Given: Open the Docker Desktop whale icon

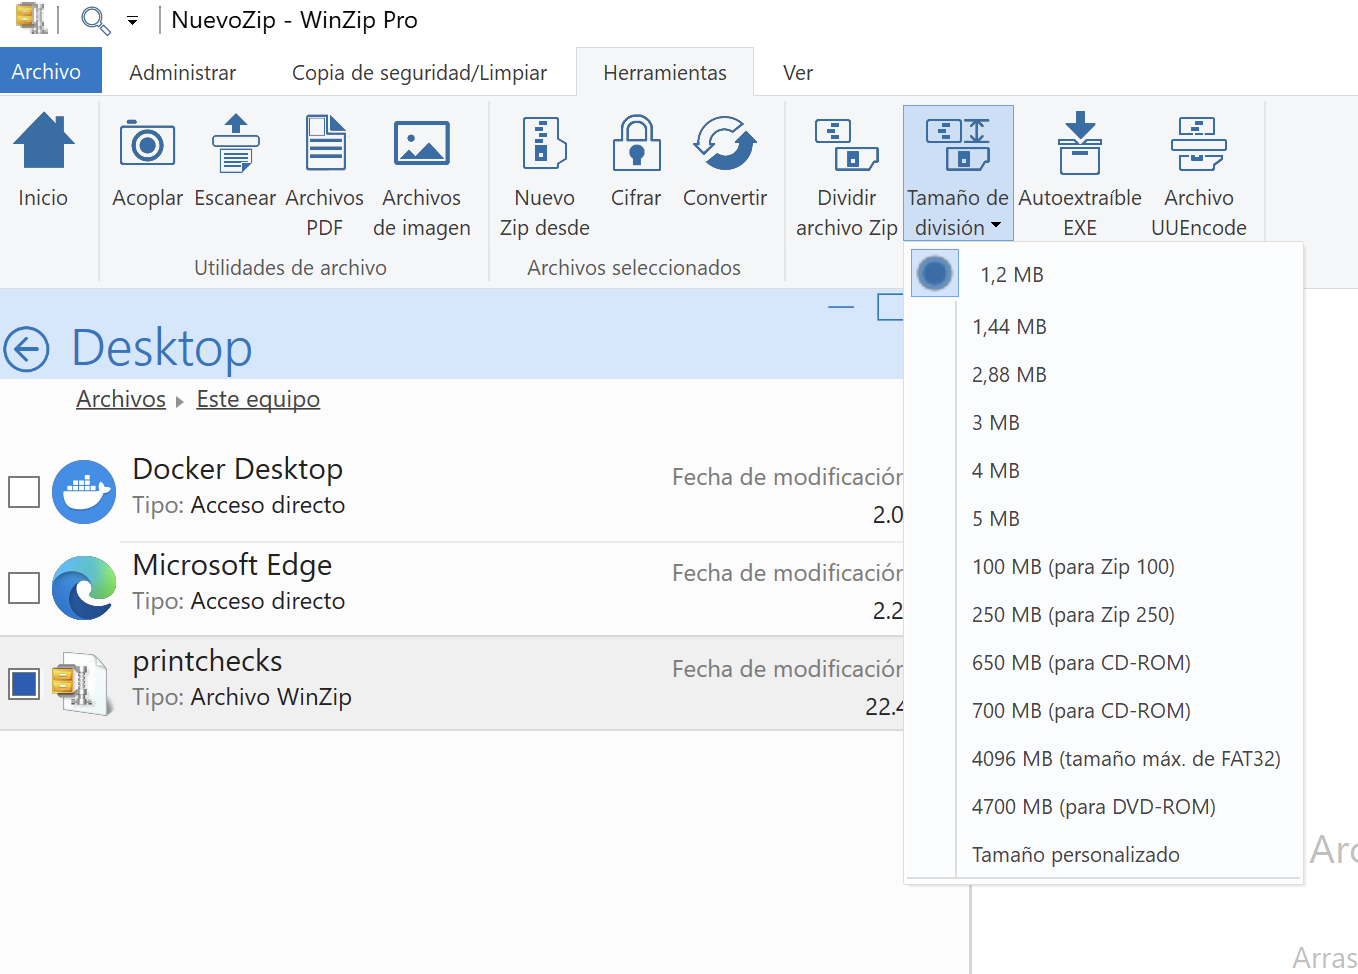Looking at the screenshot, I should click(x=84, y=492).
